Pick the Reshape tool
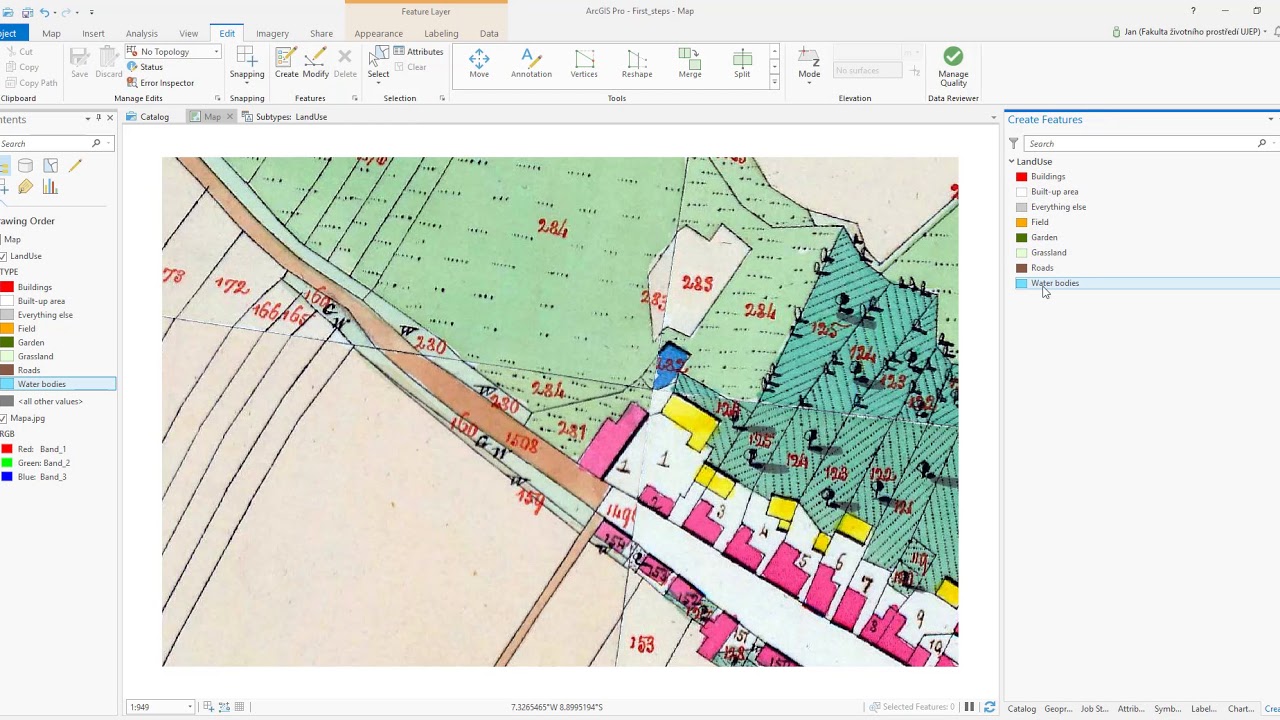The image size is (1280, 720). pos(637,62)
